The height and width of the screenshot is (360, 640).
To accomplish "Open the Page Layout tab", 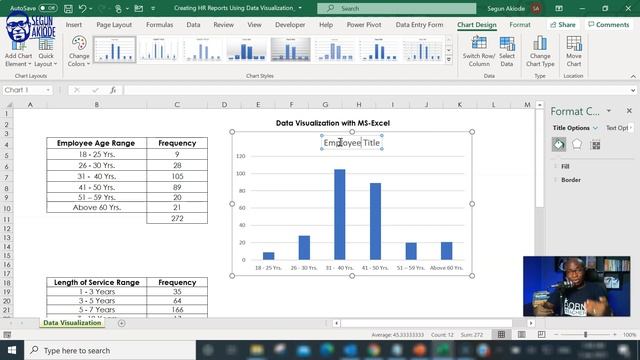I will point(114,24).
